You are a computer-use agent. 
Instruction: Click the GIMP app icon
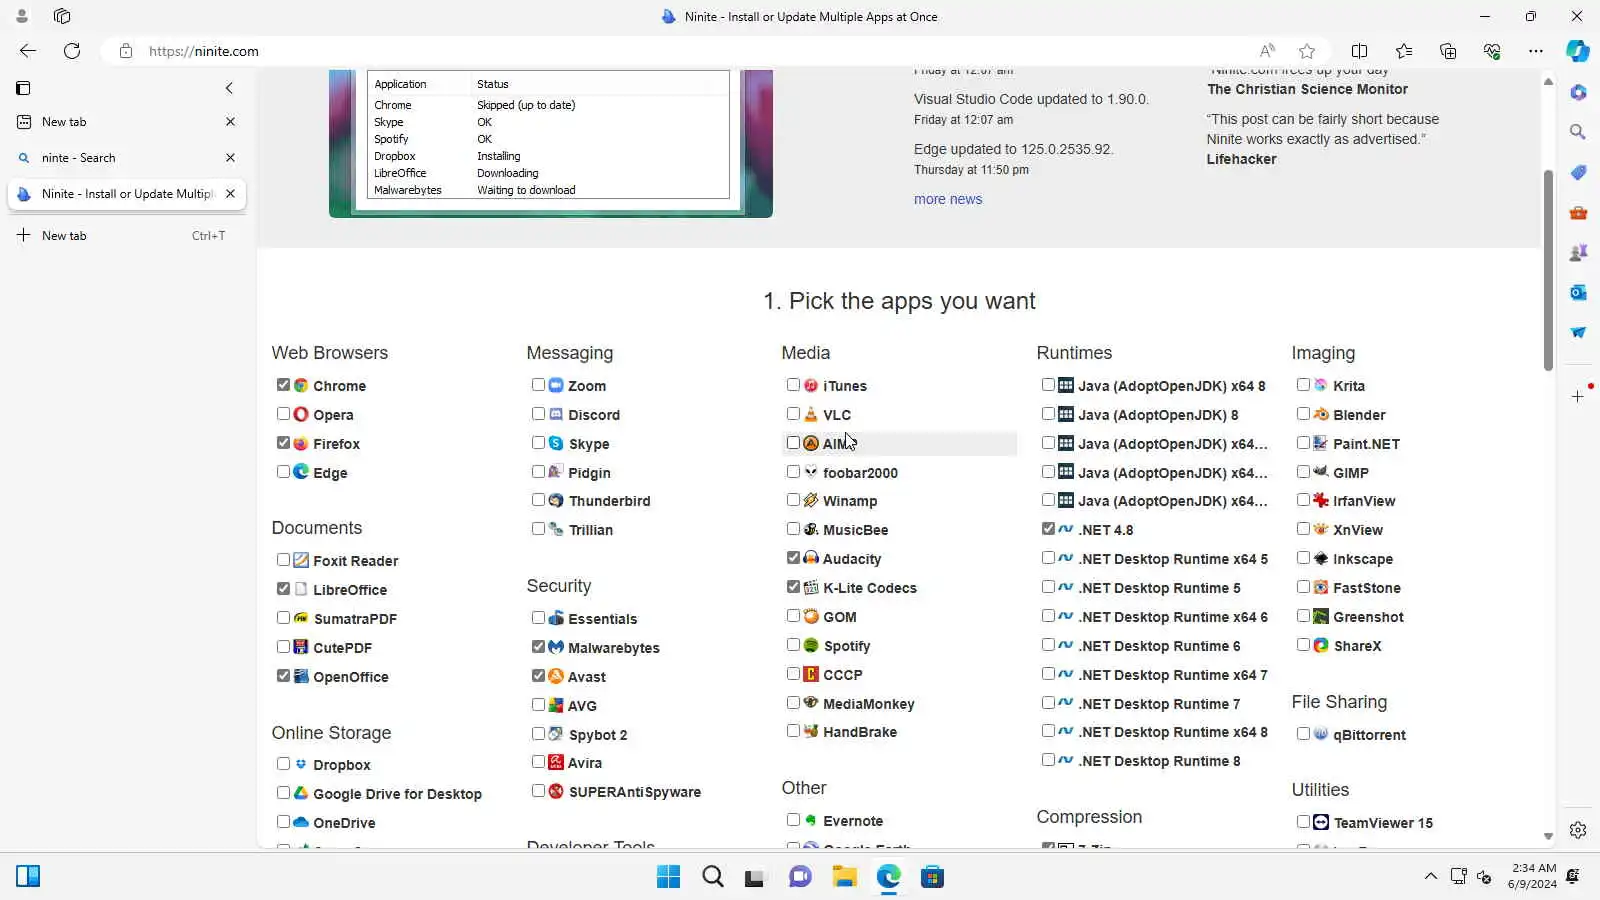[x=1321, y=472]
